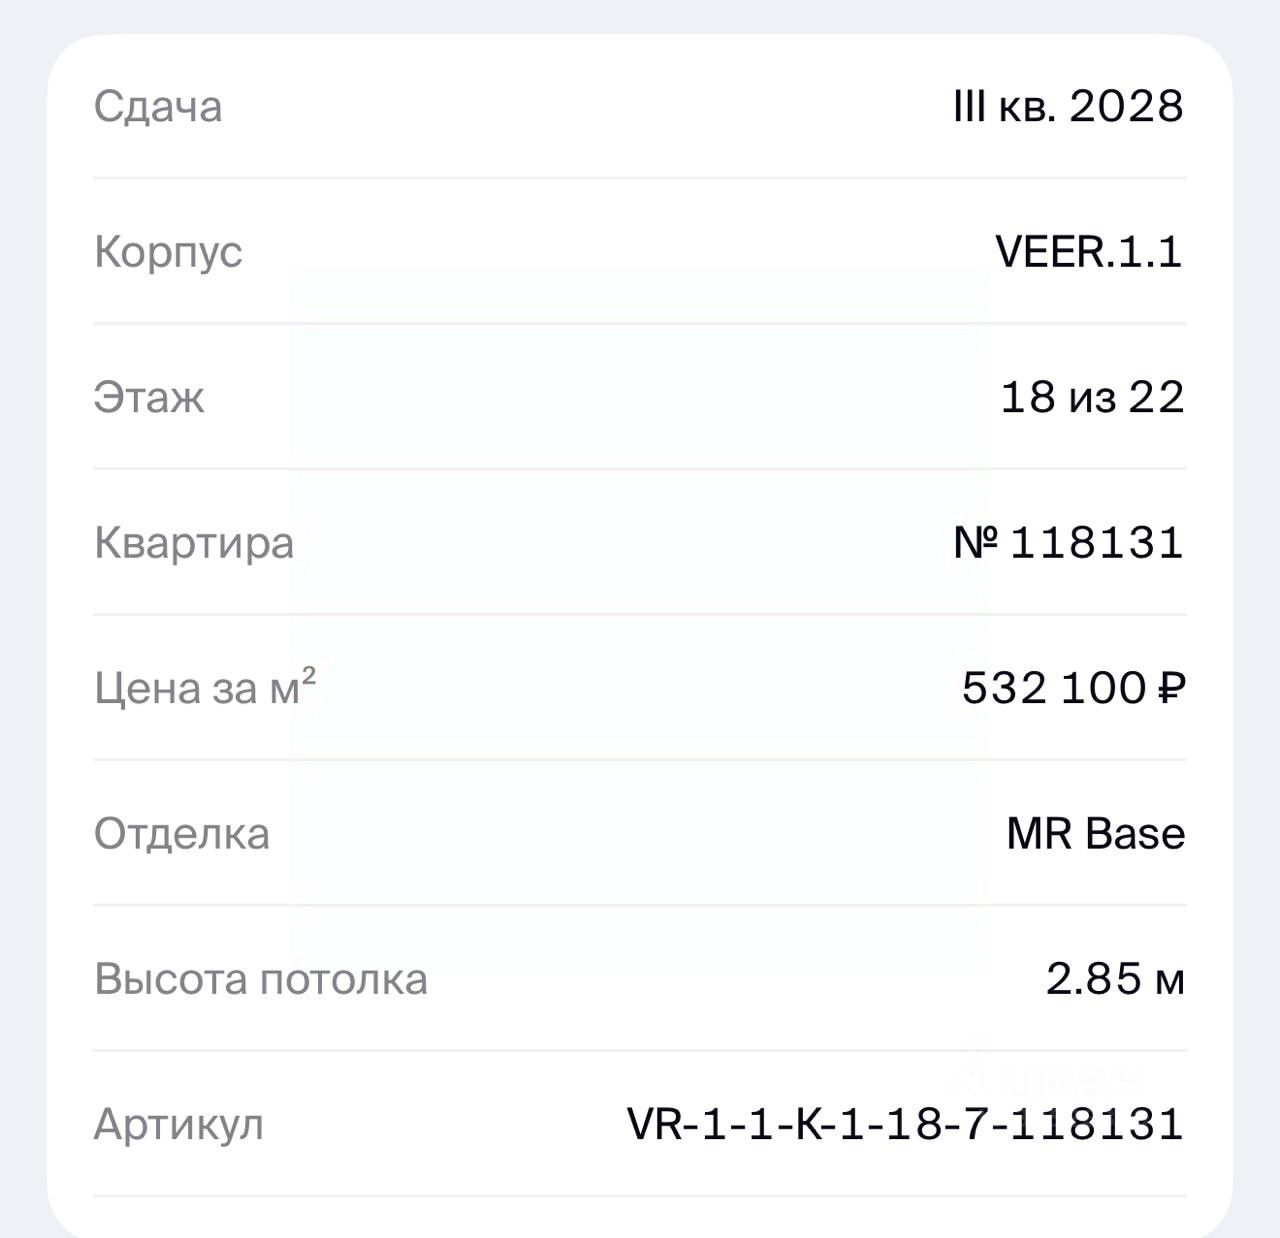Select the Артикул label
This screenshot has height=1238, width=1280.
179,1124
